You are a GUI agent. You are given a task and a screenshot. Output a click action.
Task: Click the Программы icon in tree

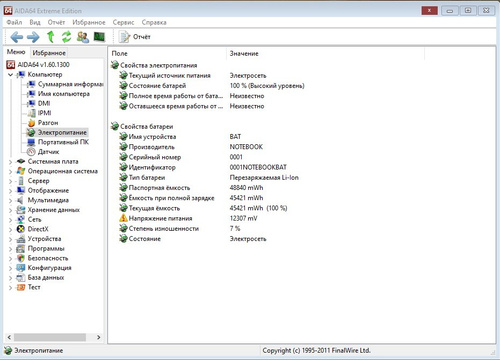point(21,248)
